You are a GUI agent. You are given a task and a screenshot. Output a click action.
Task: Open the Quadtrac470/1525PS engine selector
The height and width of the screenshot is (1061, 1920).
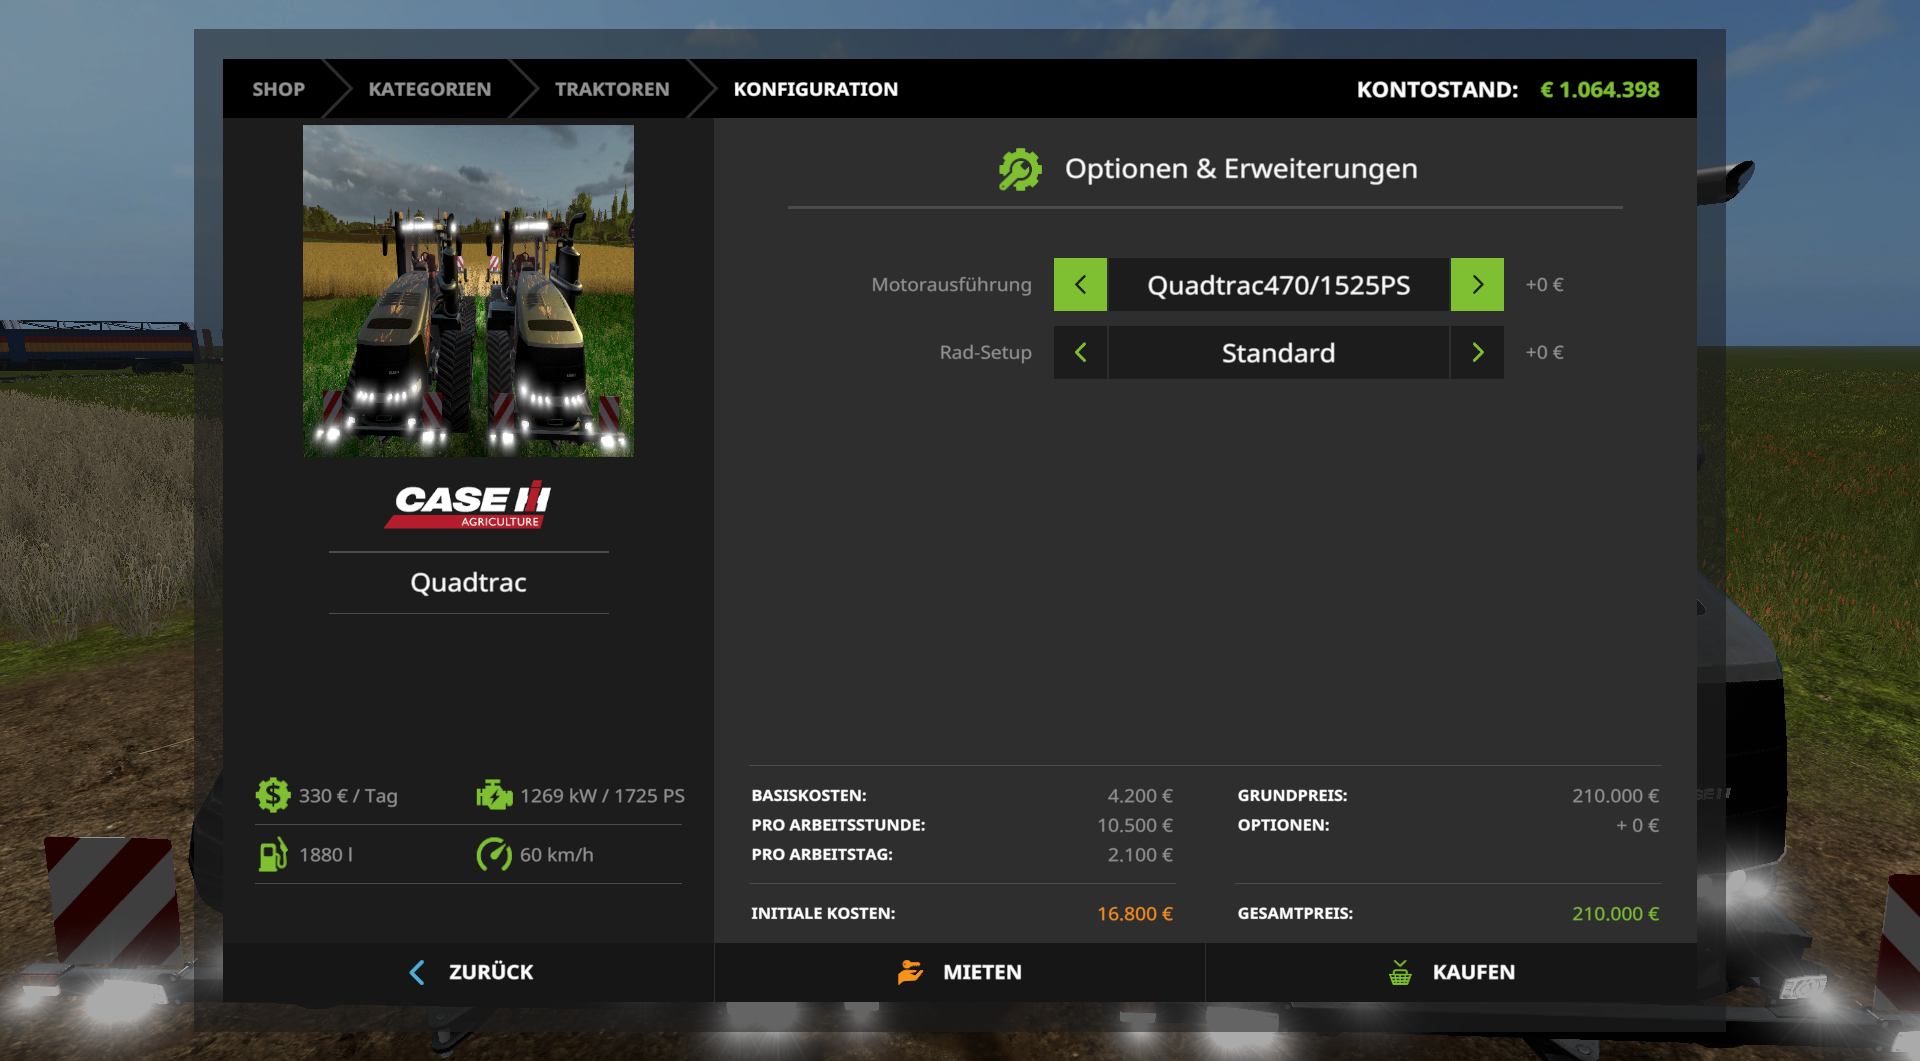click(1279, 285)
